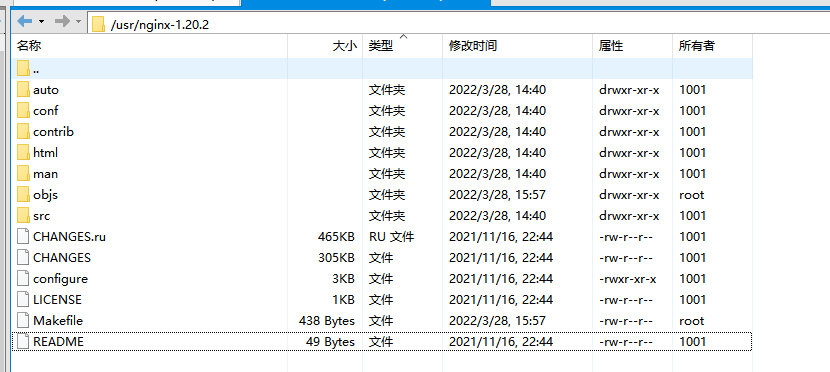Click the 'RU 文件' type cell
The width and height of the screenshot is (830, 372).
click(391, 237)
